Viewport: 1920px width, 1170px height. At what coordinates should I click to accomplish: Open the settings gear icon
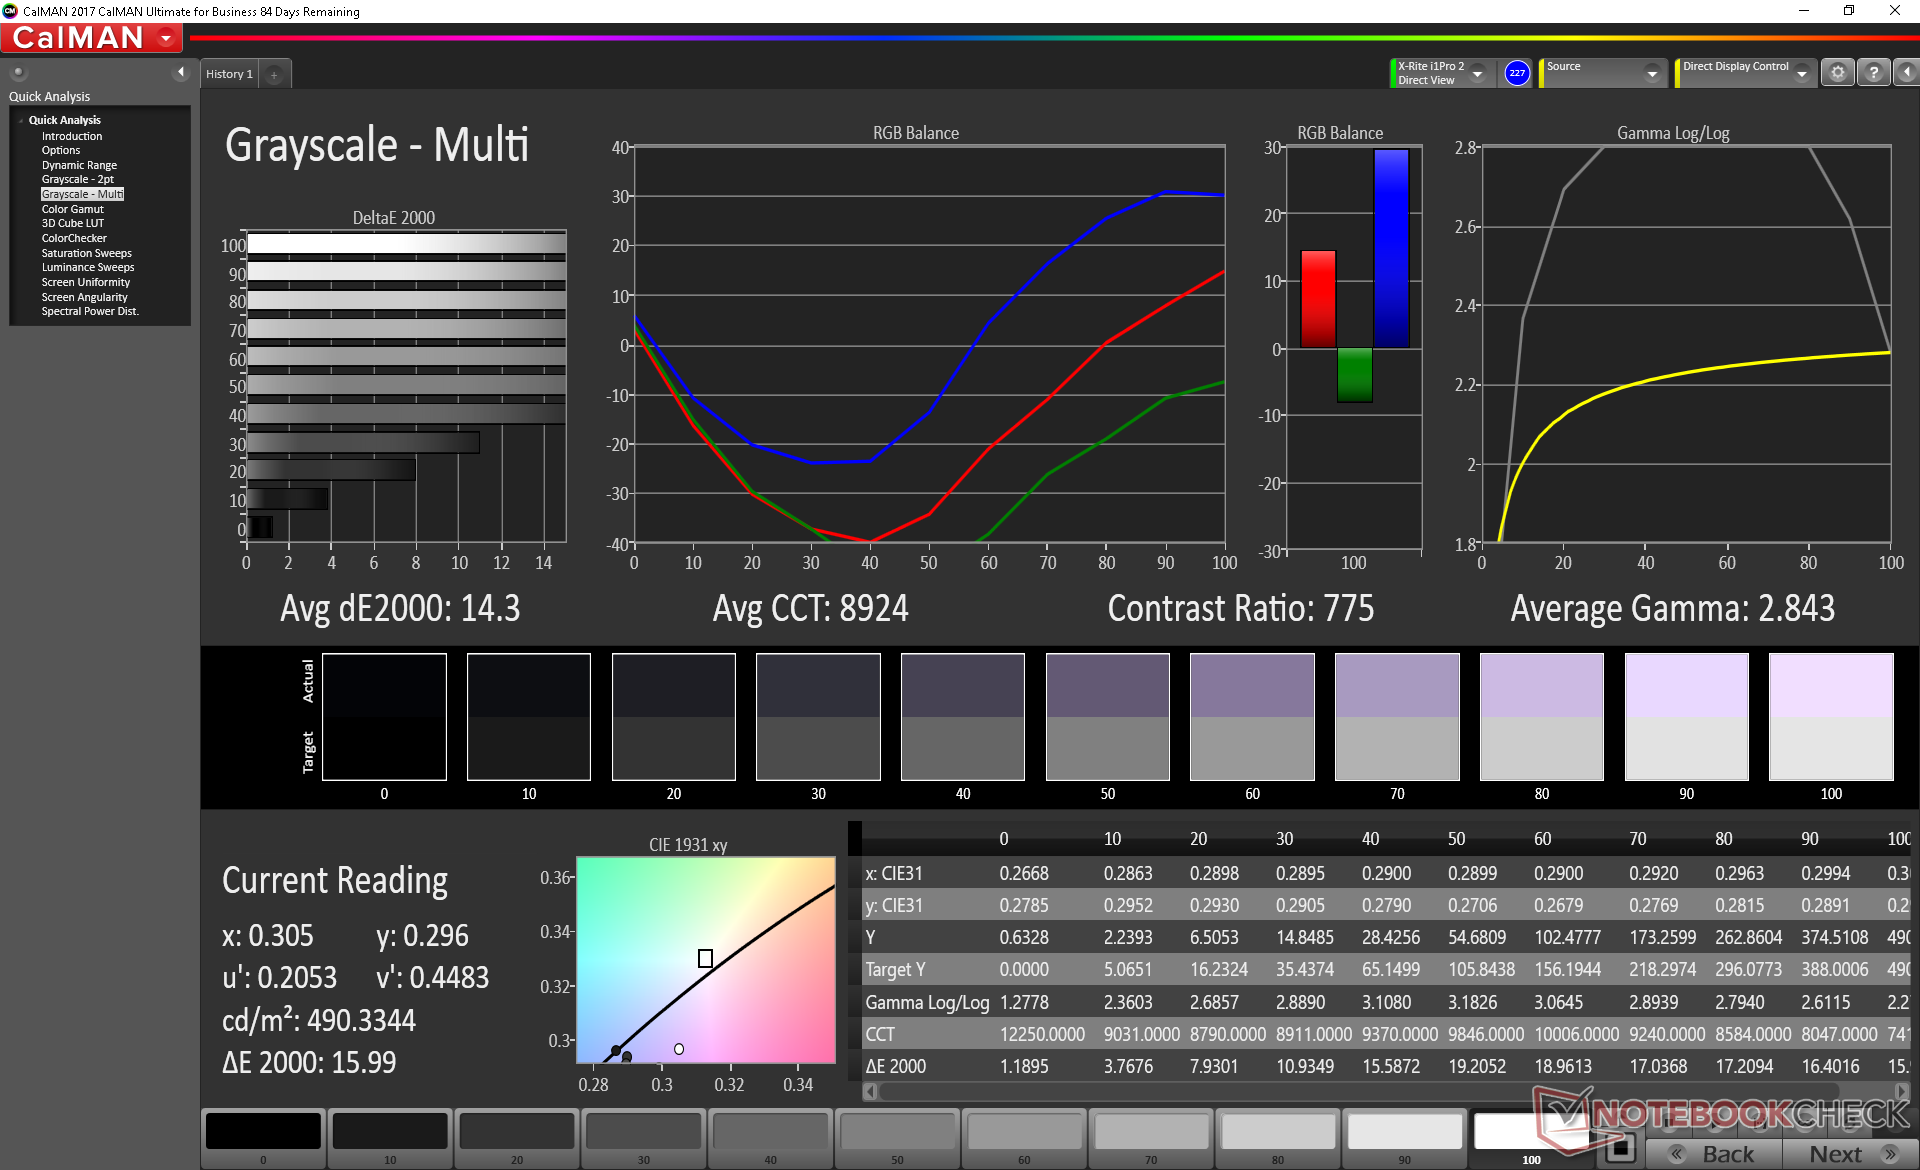(1837, 73)
